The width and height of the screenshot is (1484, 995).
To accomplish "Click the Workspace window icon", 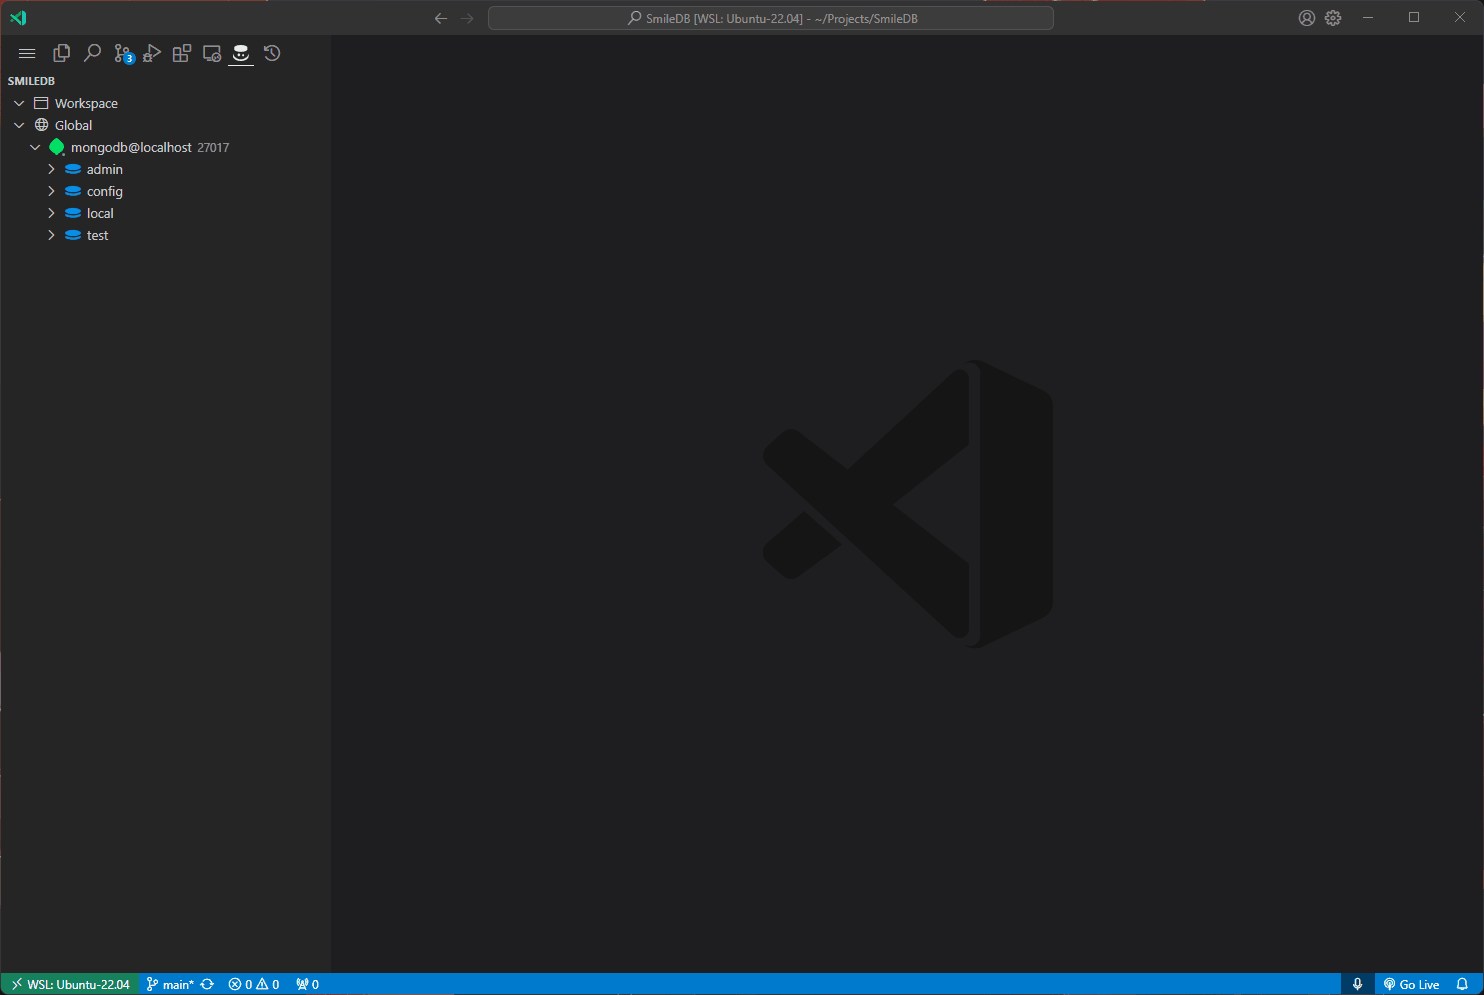I will (x=41, y=103).
